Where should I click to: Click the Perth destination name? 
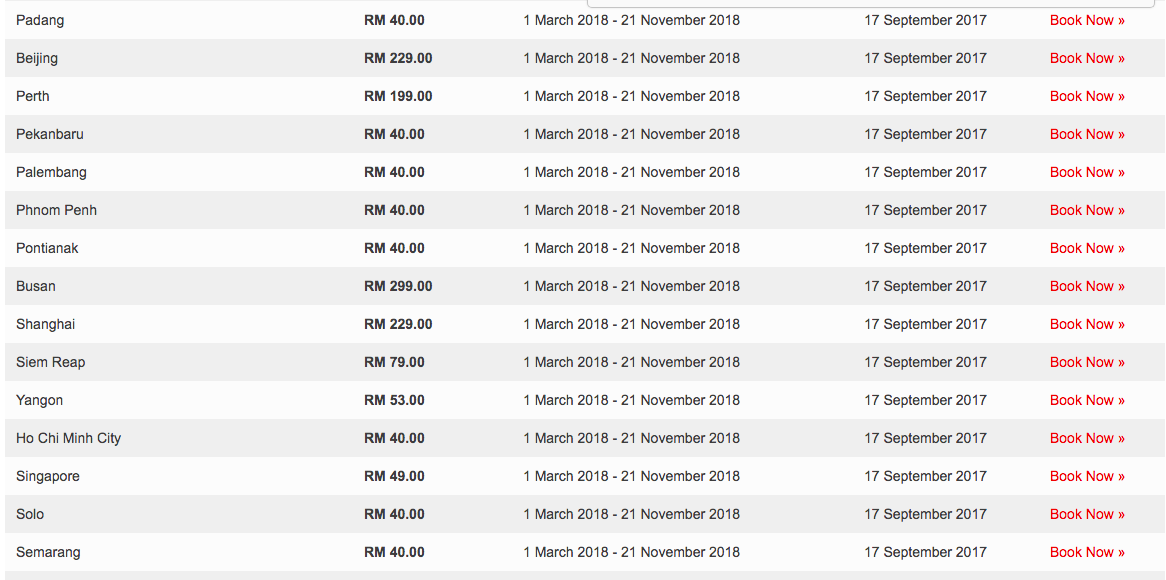[x=33, y=96]
